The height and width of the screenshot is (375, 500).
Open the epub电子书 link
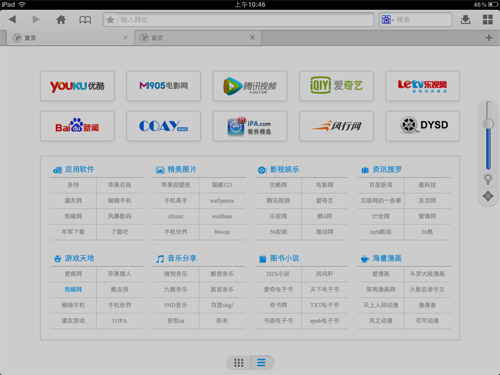pyautogui.click(x=325, y=321)
